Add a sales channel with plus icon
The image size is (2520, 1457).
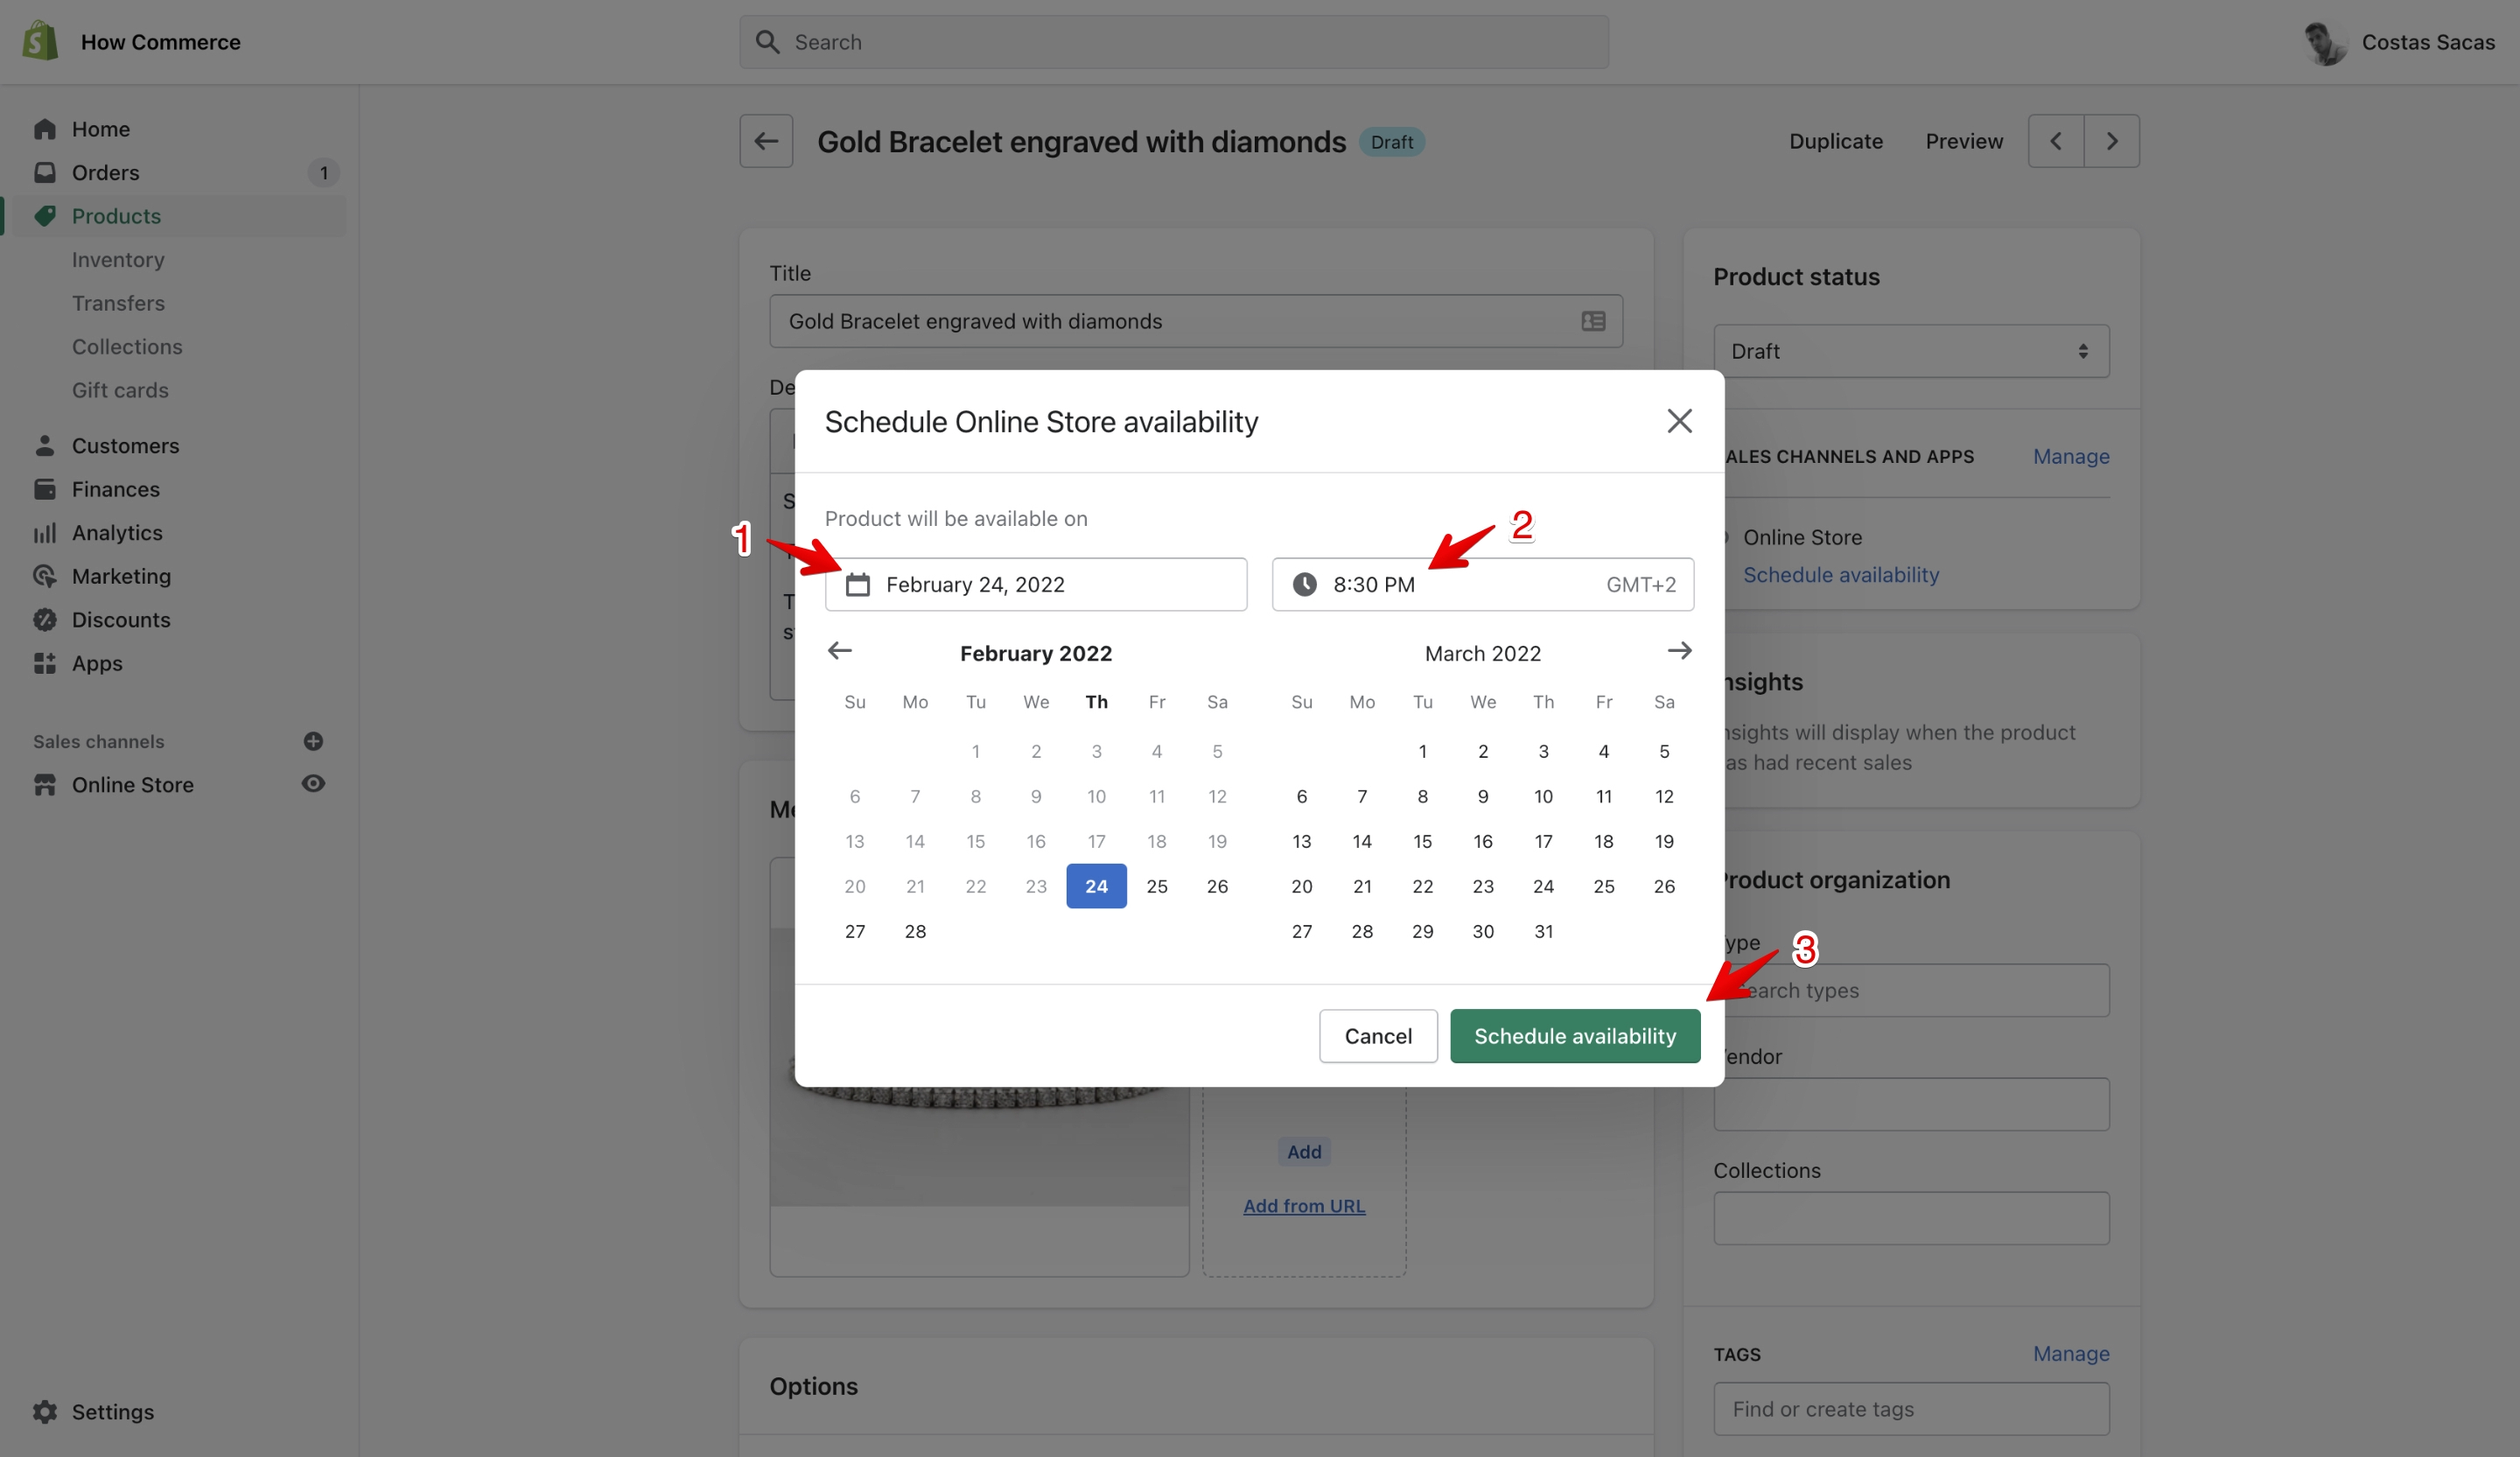(313, 741)
